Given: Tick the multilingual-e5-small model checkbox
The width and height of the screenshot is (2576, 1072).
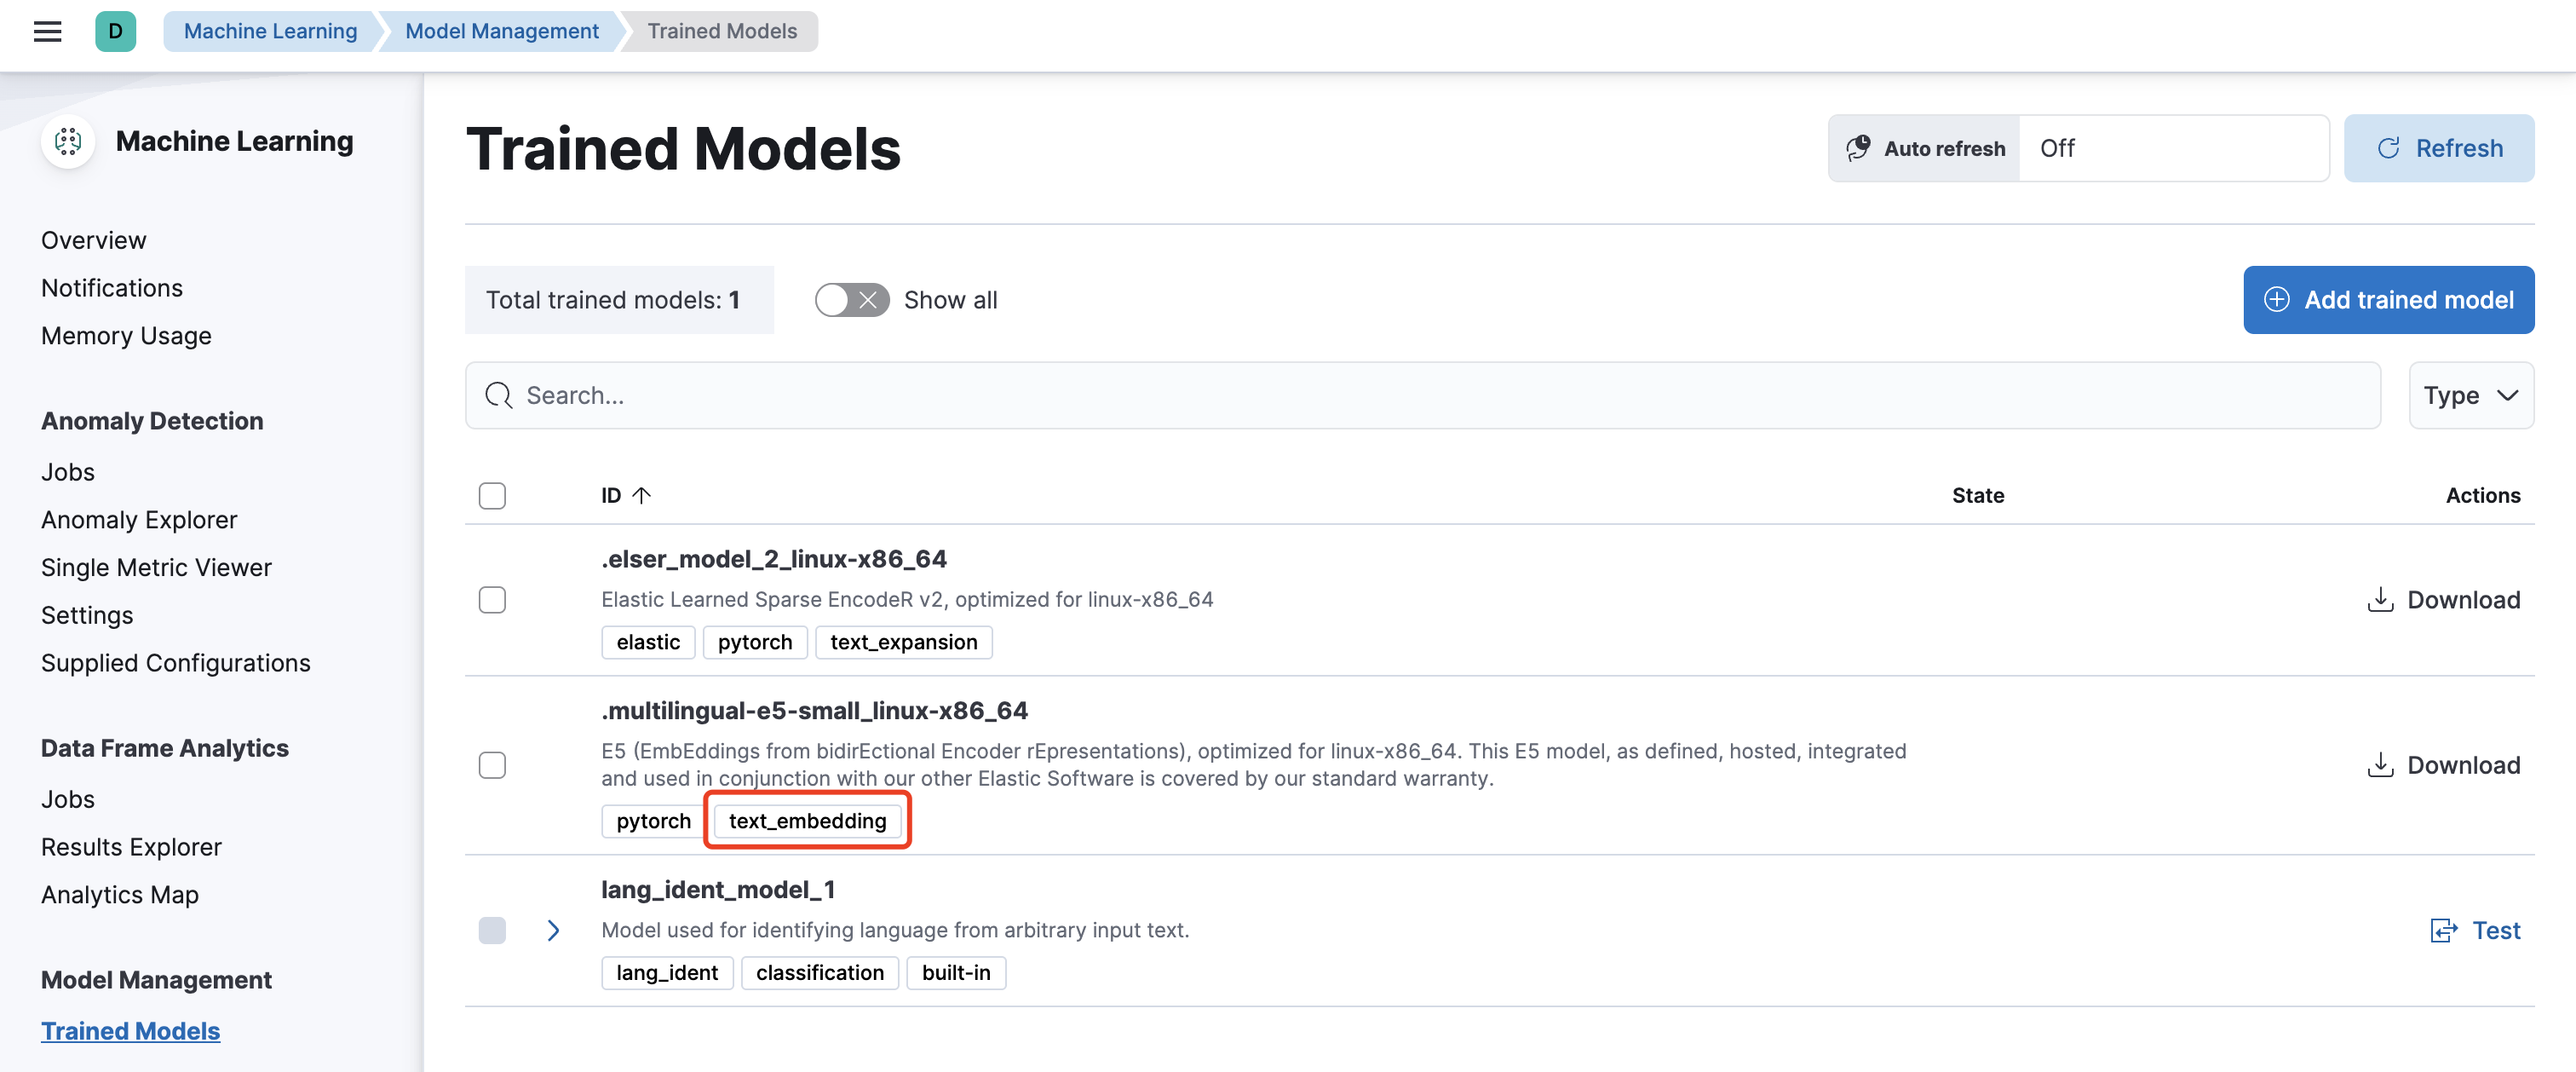Looking at the screenshot, I should click(492, 765).
